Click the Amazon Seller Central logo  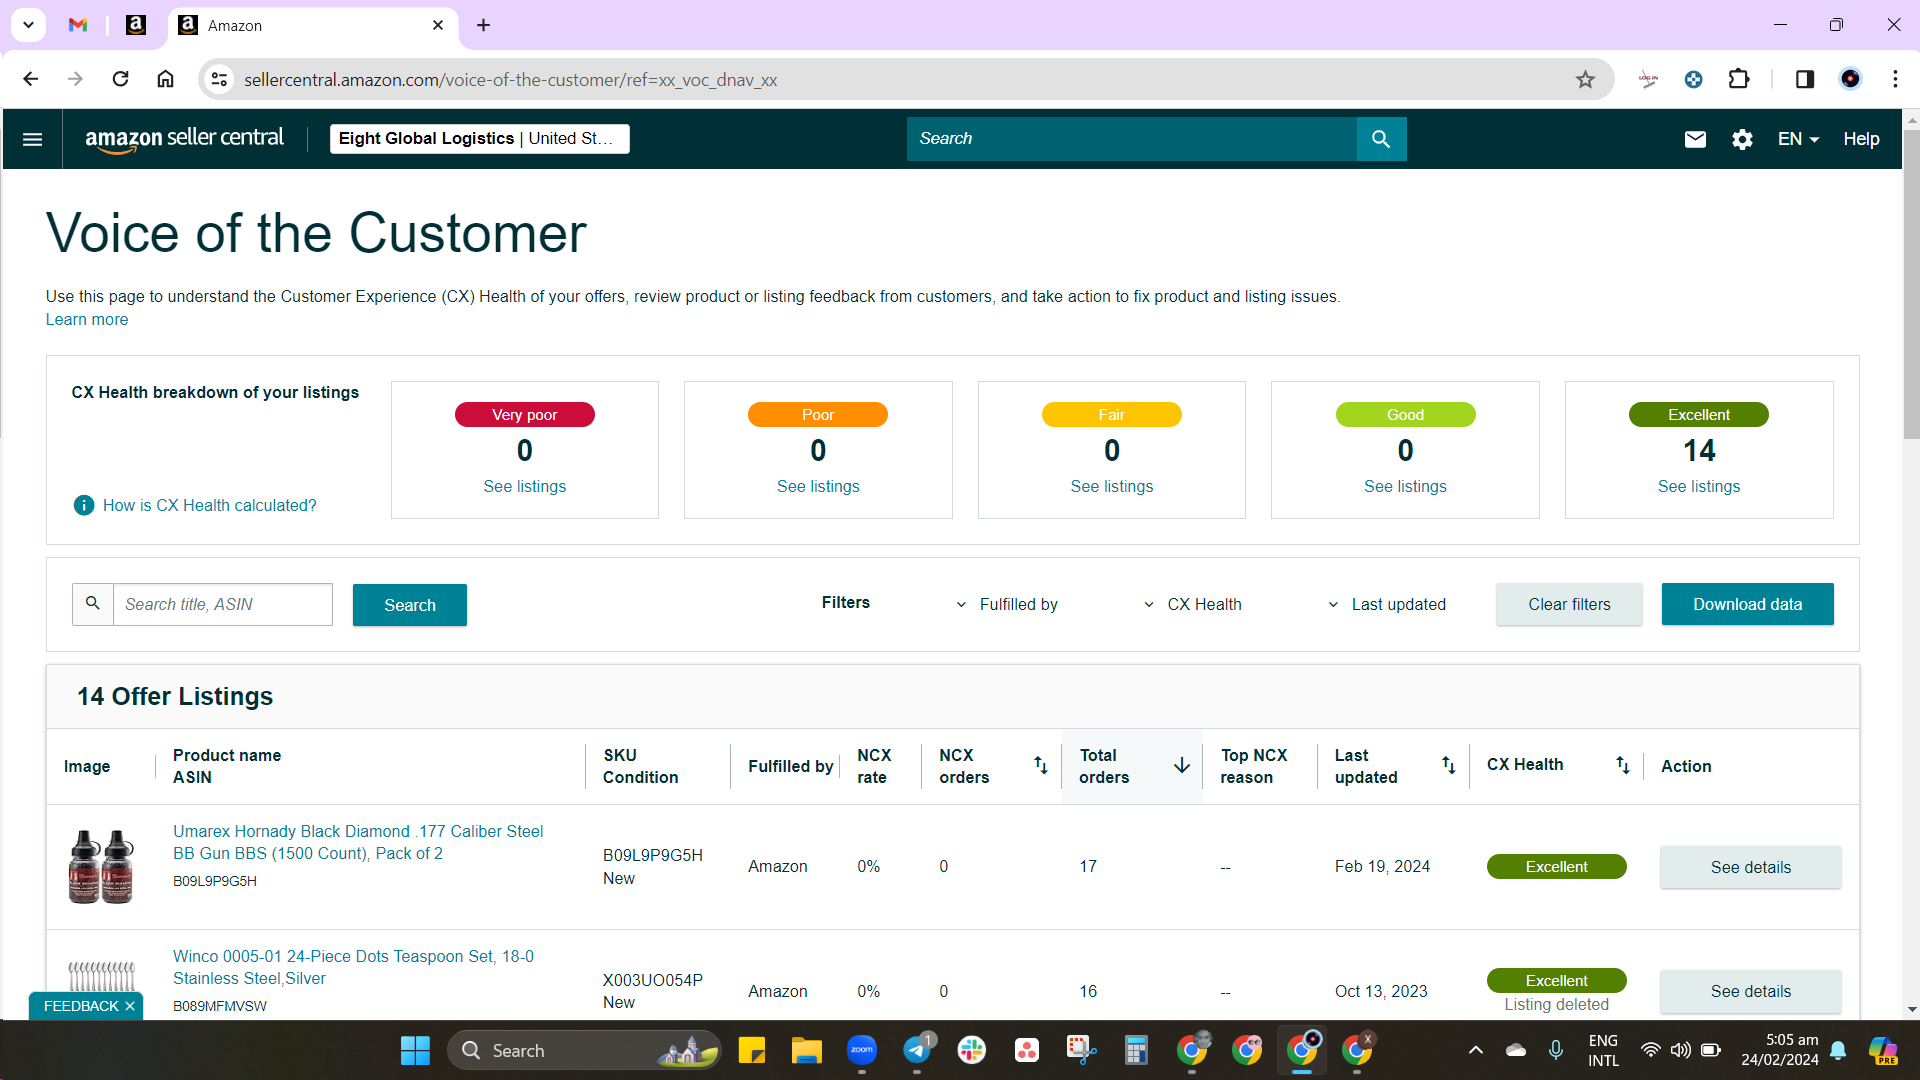[x=184, y=139]
